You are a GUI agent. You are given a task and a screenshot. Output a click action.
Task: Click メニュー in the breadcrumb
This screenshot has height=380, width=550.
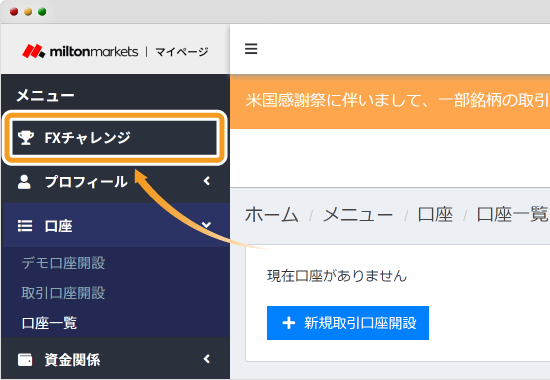pos(357,214)
